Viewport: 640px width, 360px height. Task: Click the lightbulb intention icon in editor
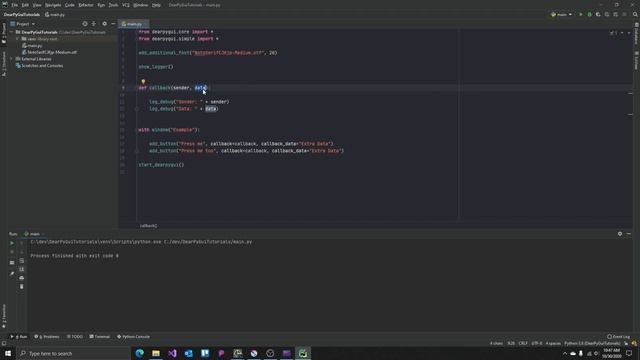[143, 82]
